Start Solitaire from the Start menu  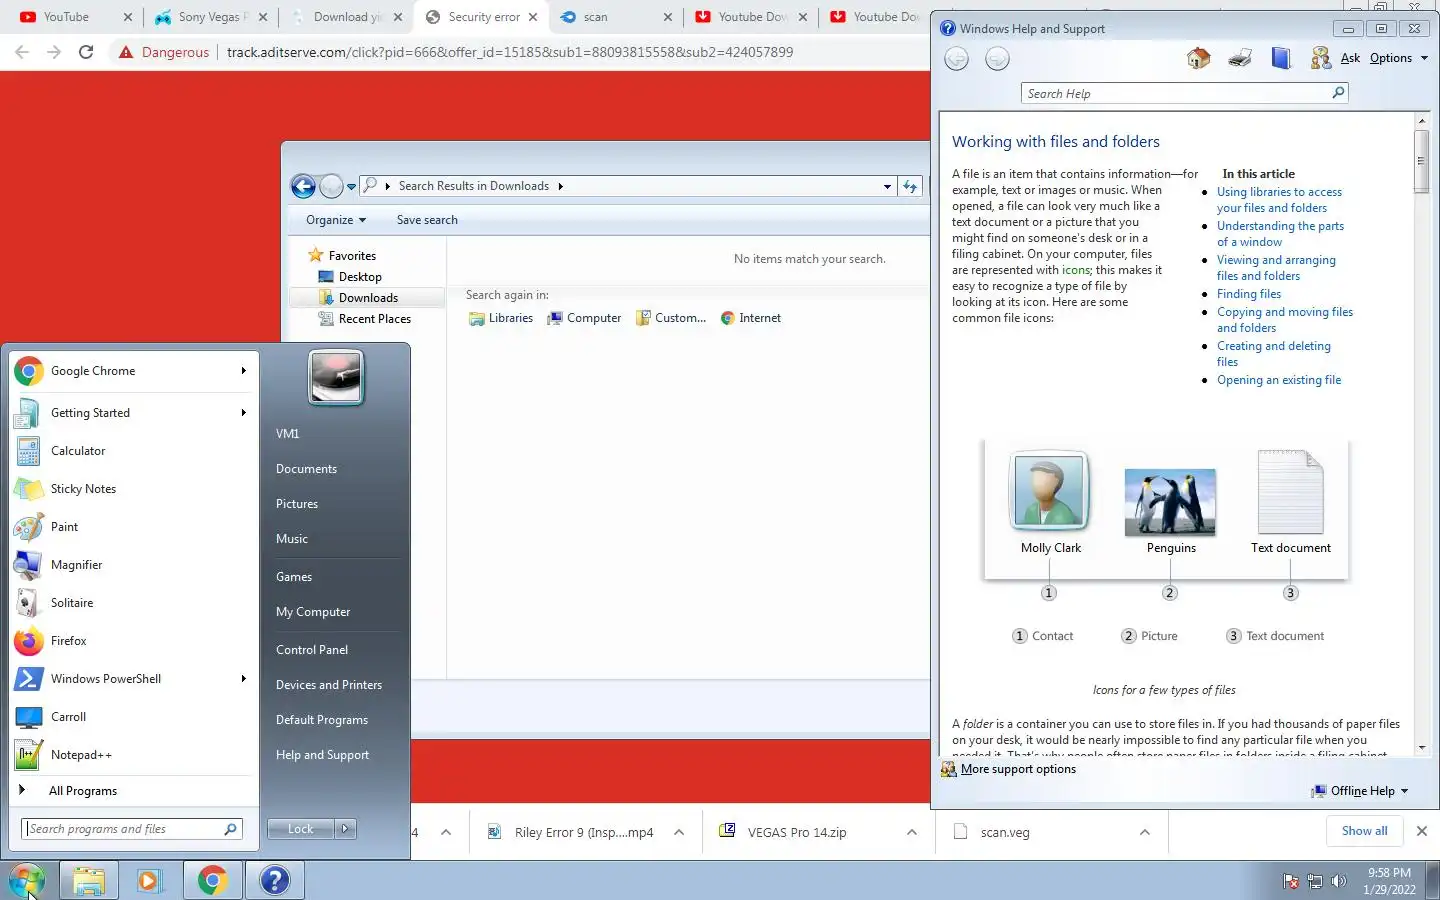131,603
